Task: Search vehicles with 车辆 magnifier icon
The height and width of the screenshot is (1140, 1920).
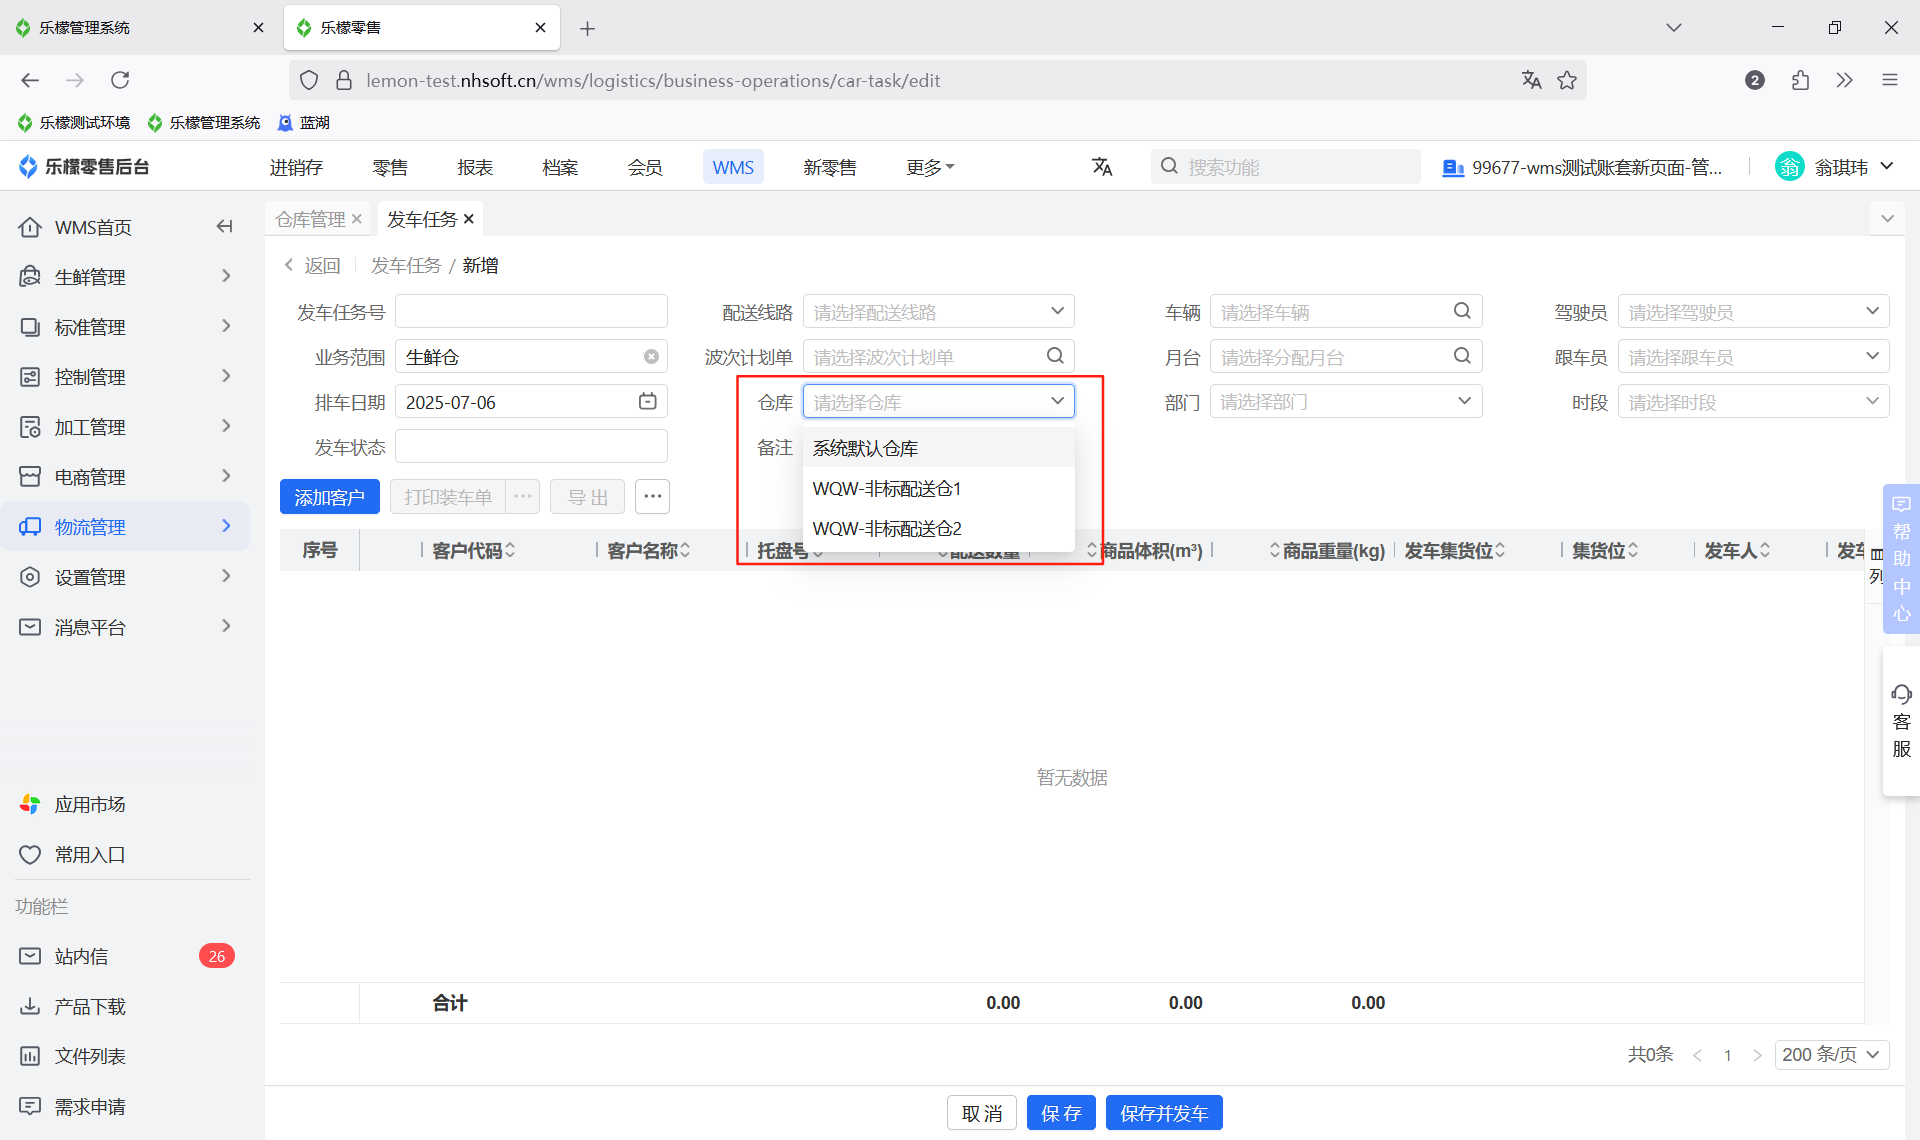Action: point(1462,311)
